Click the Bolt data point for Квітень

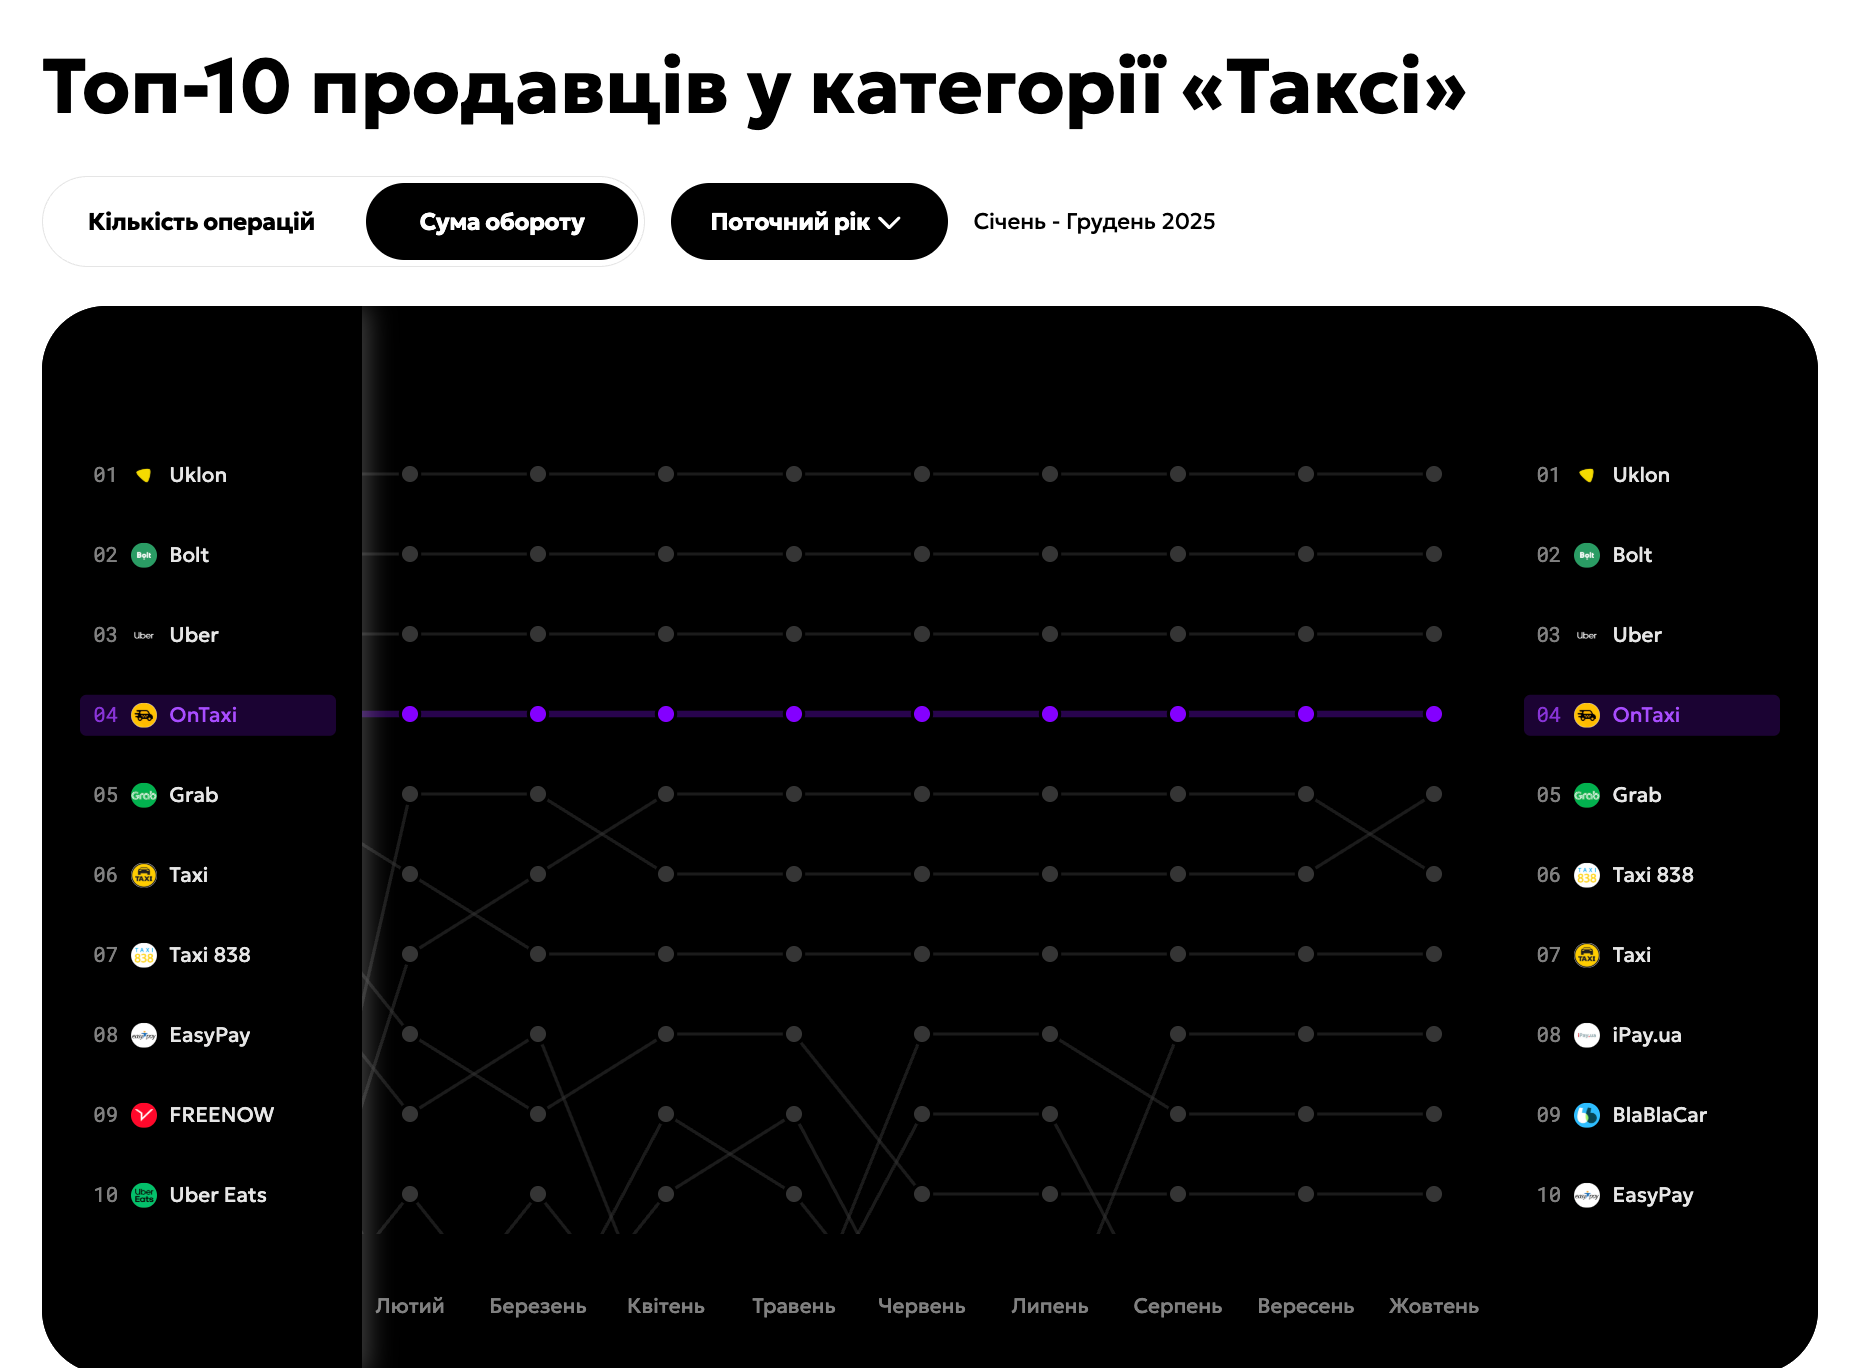click(666, 554)
